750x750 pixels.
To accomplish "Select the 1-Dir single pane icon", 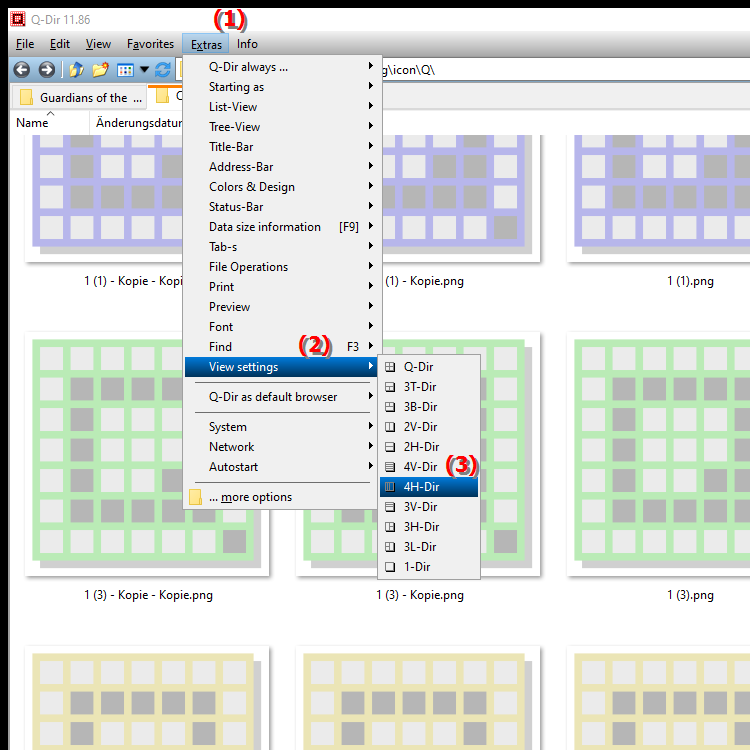I will point(390,567).
